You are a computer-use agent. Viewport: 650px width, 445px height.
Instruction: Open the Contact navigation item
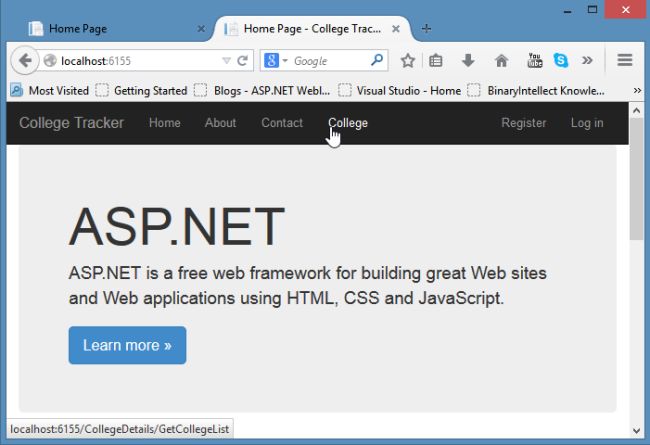[x=282, y=123]
